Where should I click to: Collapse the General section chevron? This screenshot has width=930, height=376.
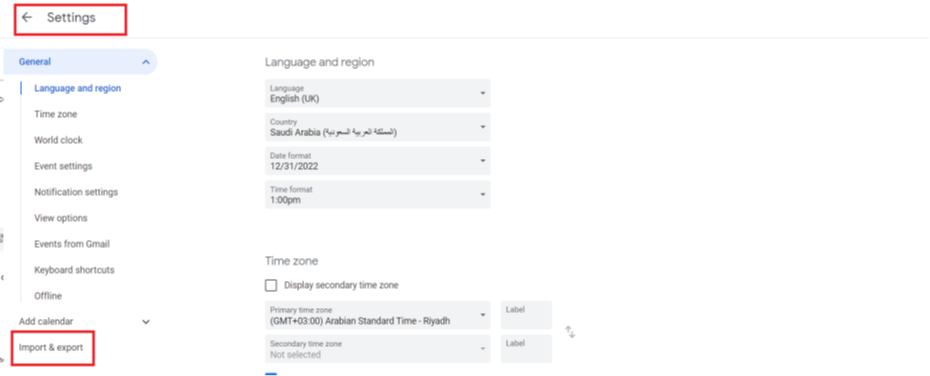(146, 62)
